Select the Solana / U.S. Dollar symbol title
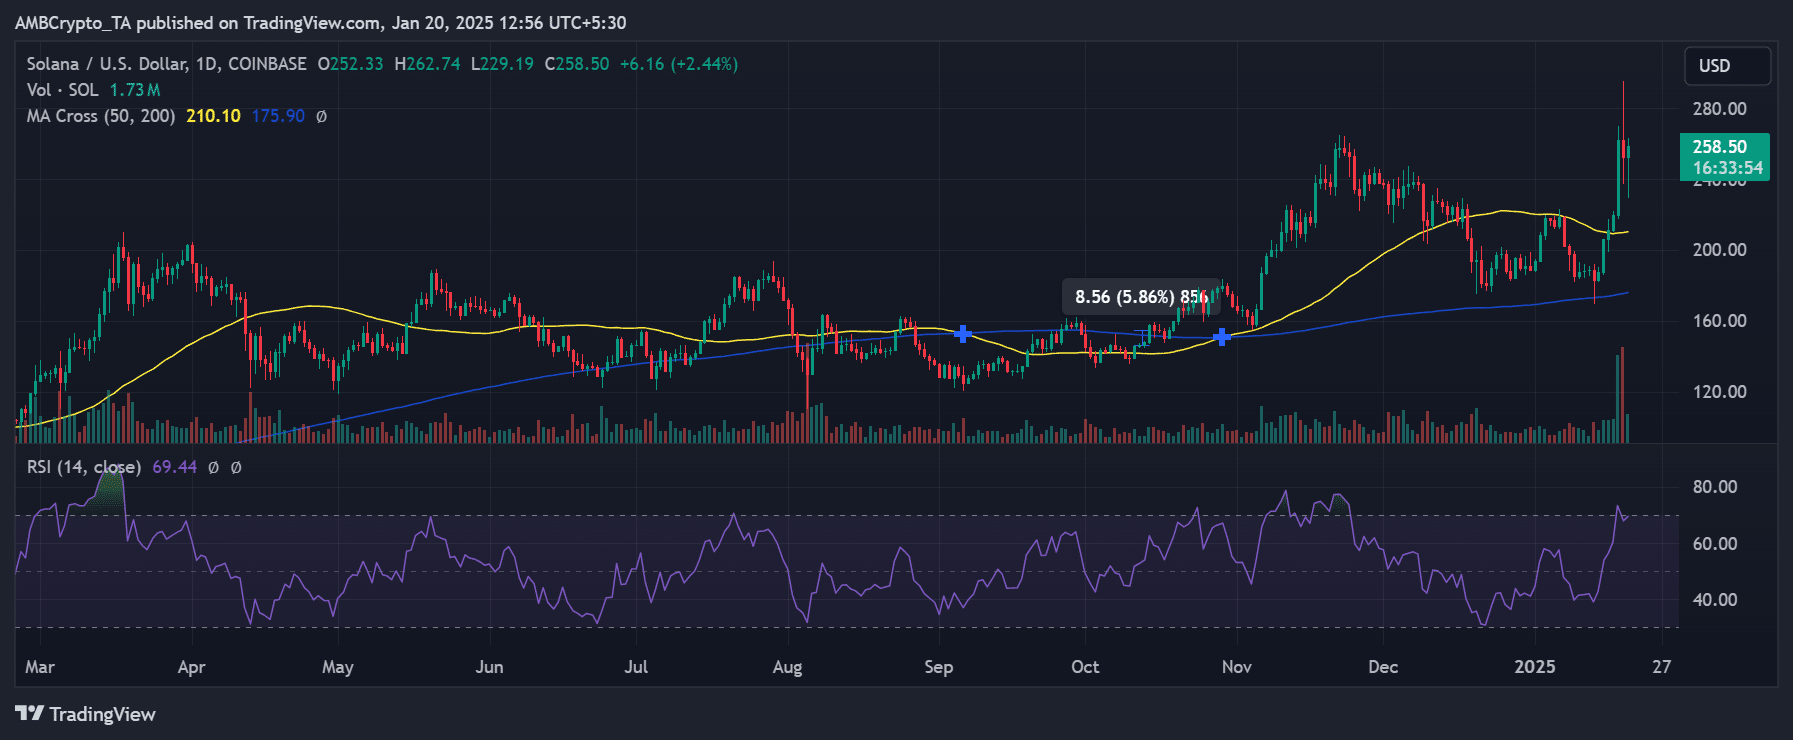This screenshot has height=740, width=1793. pos(166,64)
